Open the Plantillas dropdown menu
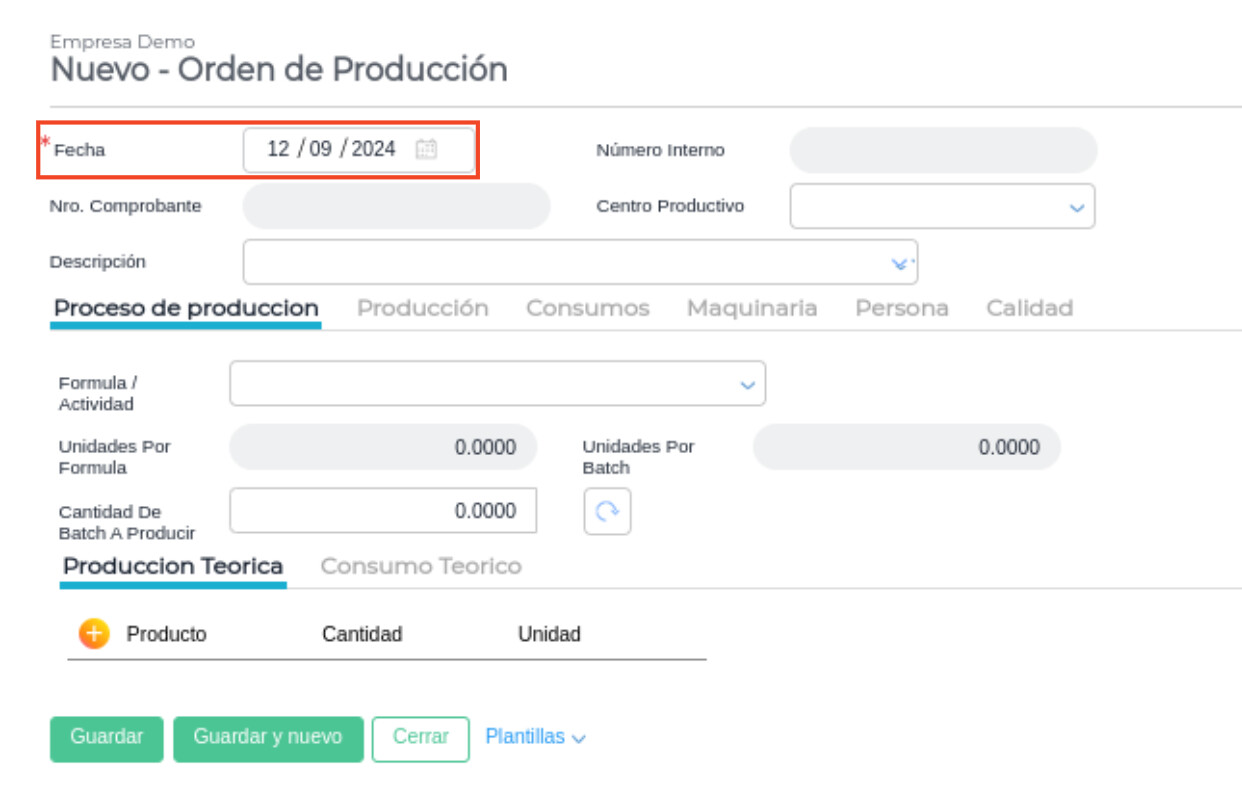This screenshot has height=805, width=1242. (535, 737)
